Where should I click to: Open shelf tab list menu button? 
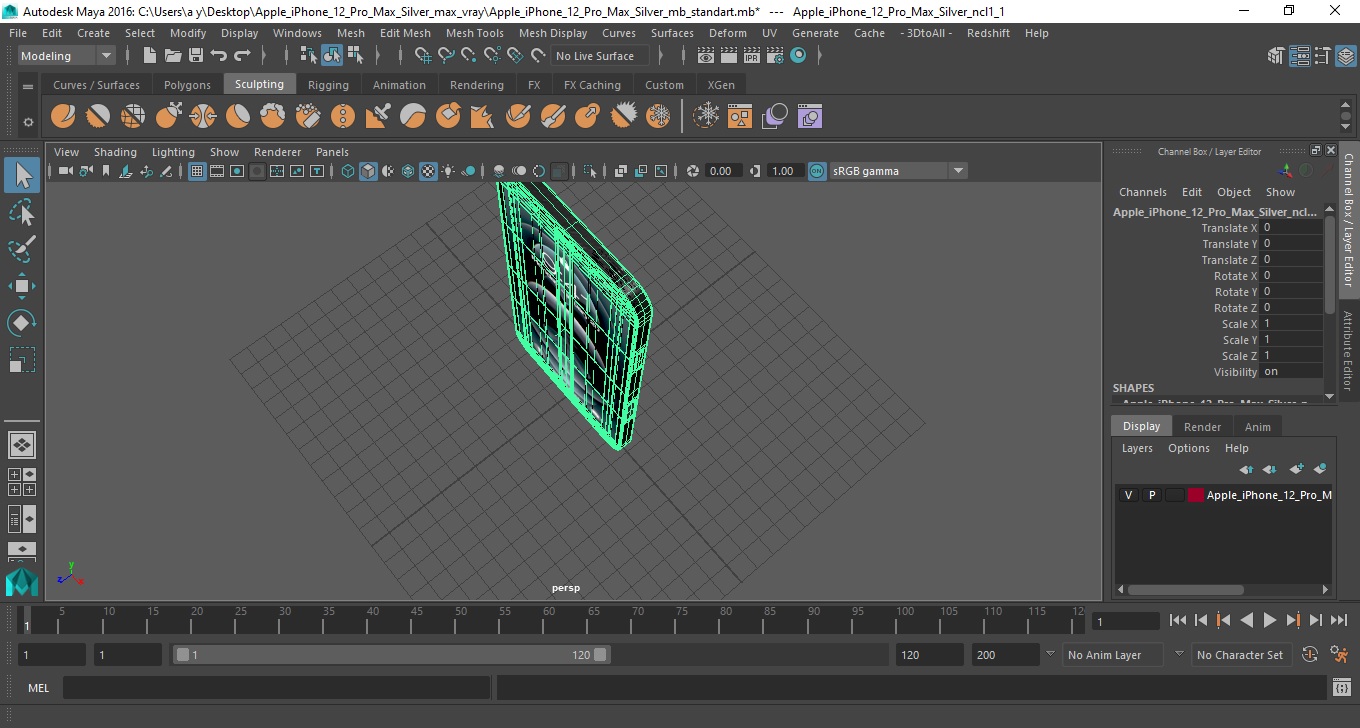pos(28,86)
